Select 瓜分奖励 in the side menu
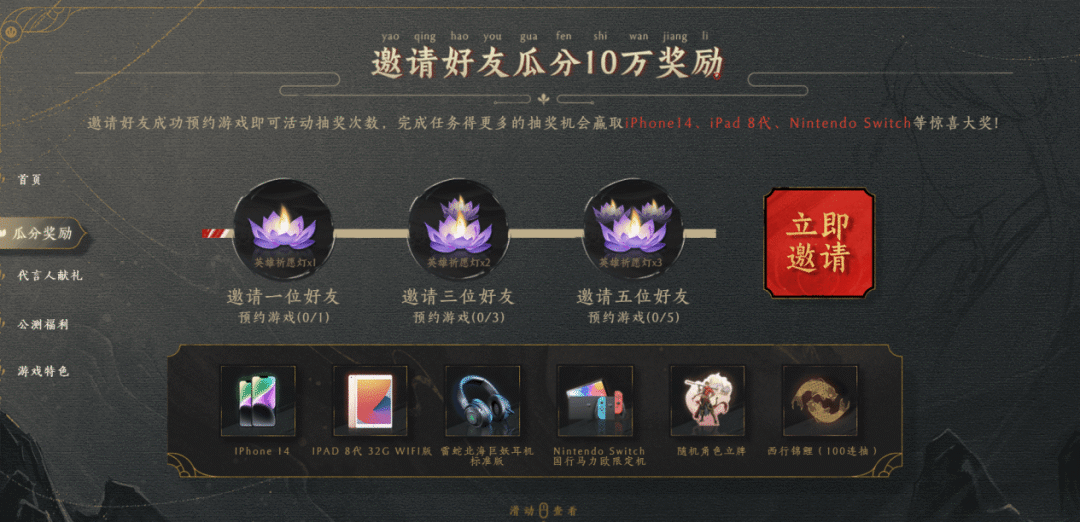Viewport: 1080px width, 522px height. [x=43, y=233]
